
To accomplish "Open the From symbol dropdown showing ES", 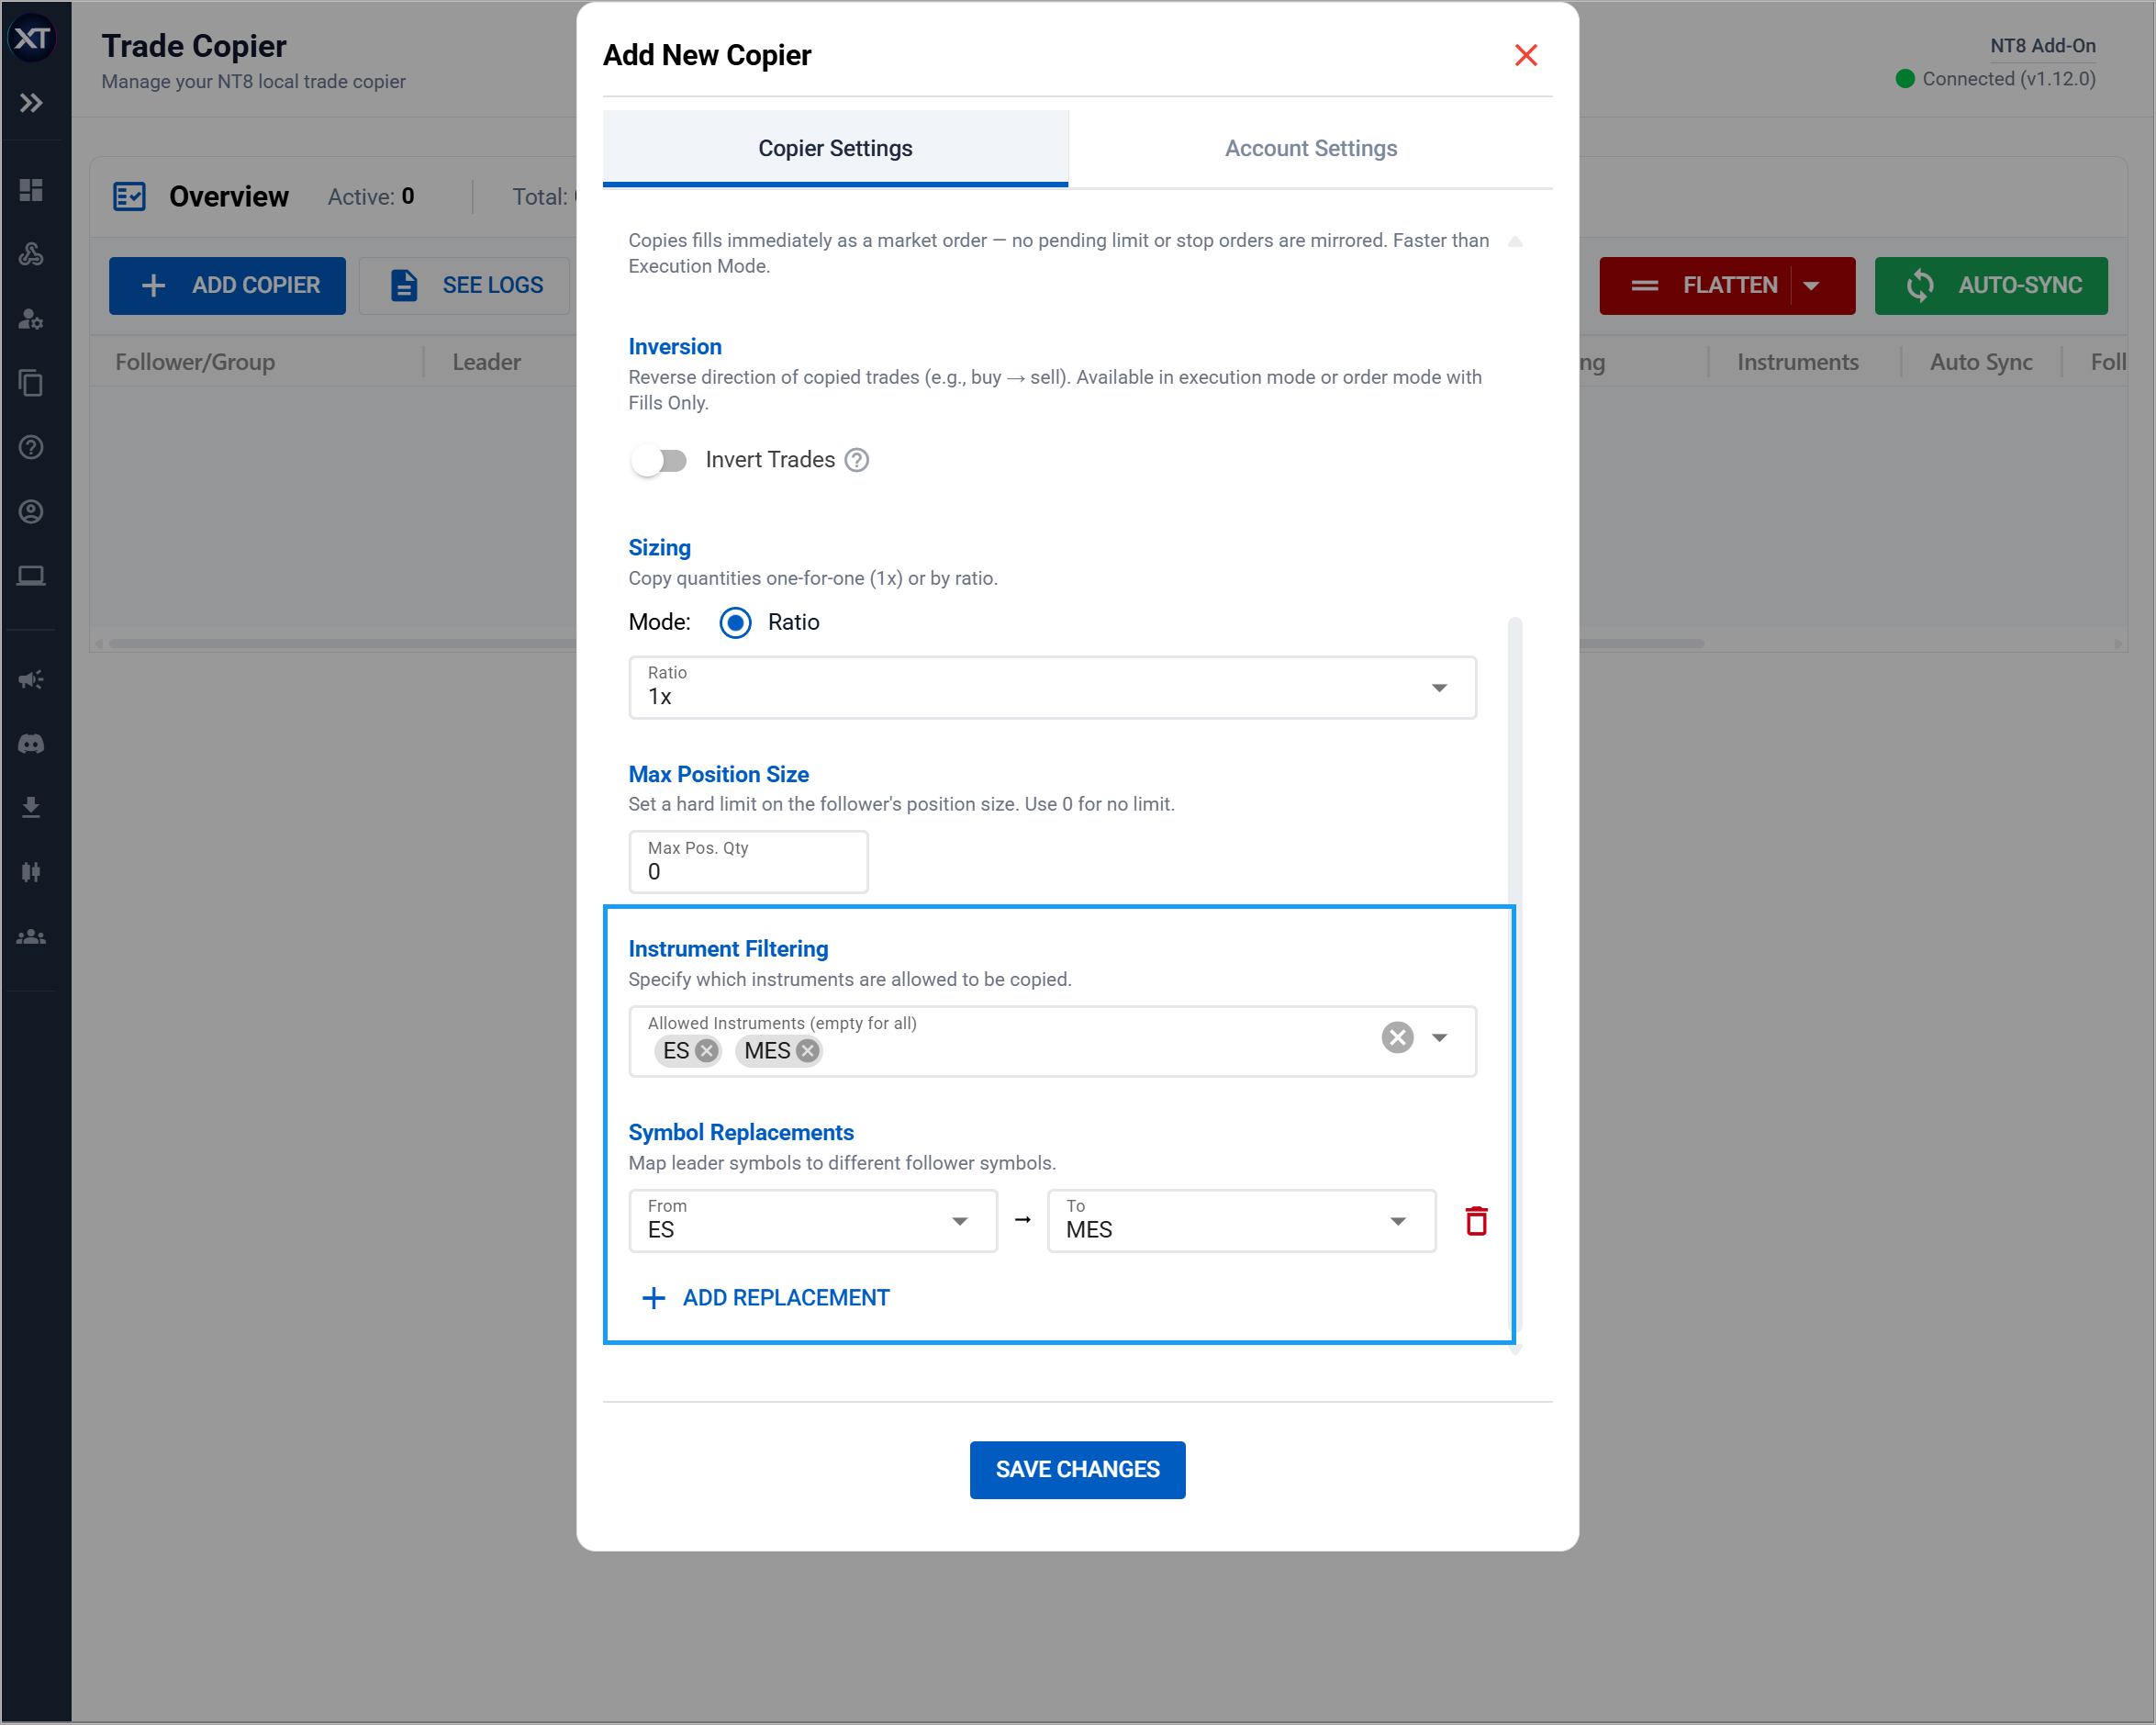I will coord(960,1220).
